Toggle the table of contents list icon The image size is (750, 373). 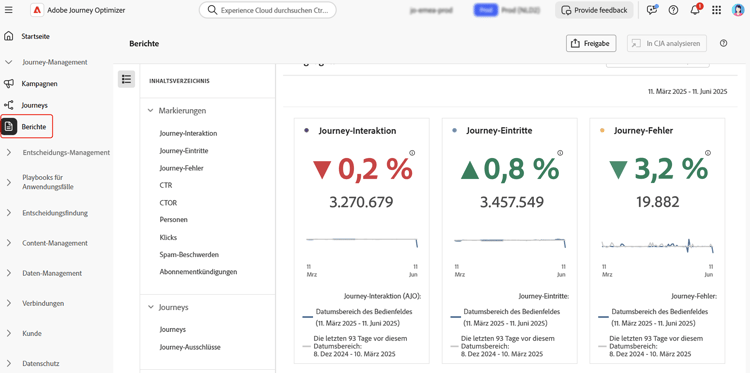[126, 79]
